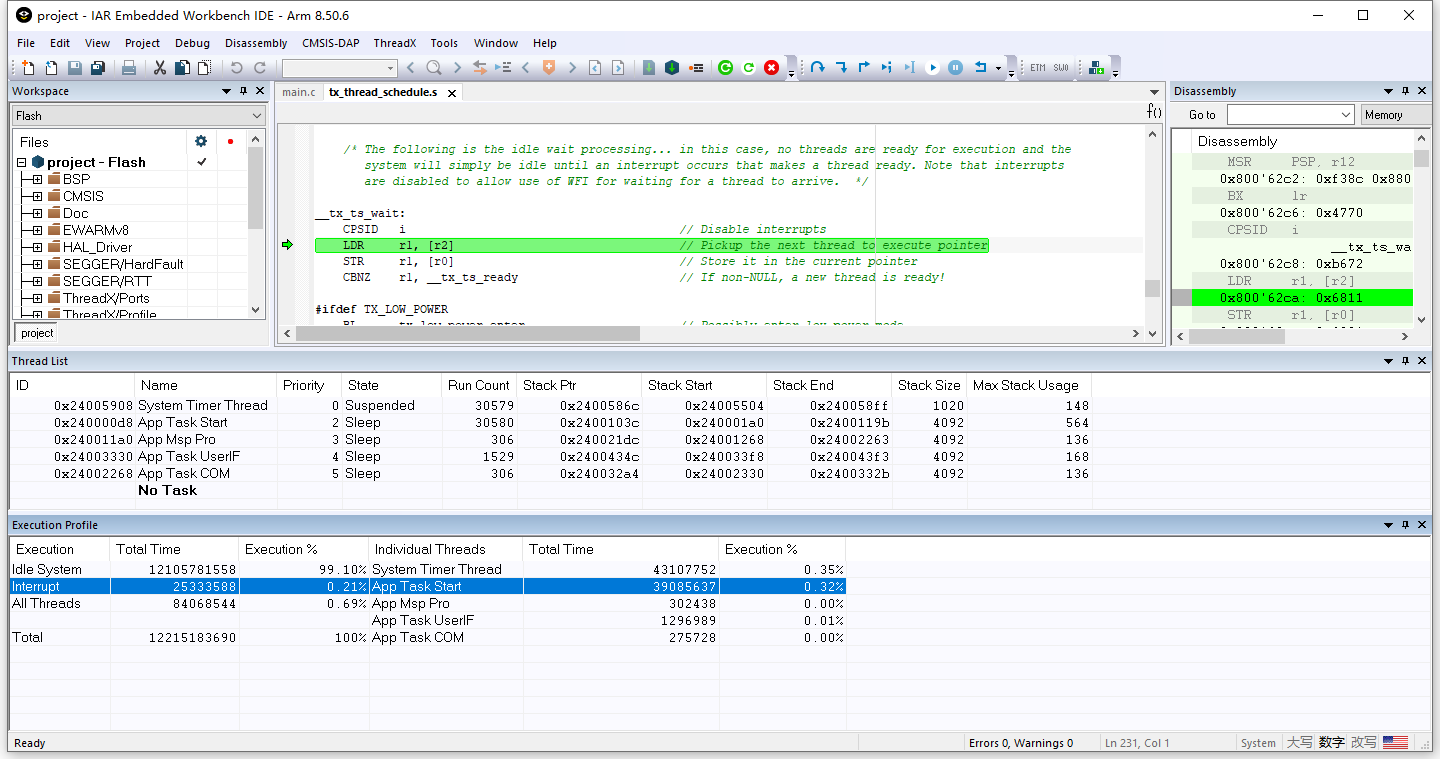This screenshot has width=1440, height=759.
Task: Open workspace configuration gear column icon
Action: 201,141
